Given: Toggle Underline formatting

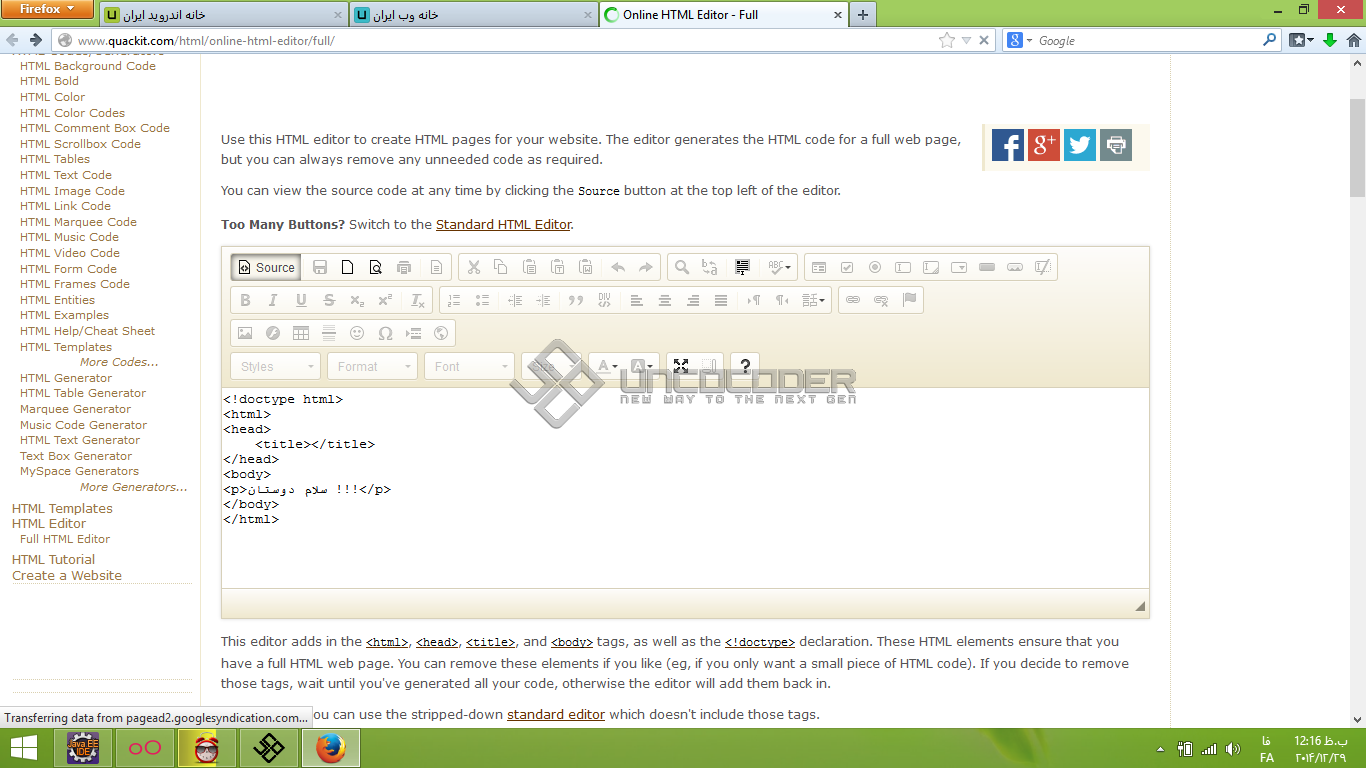Looking at the screenshot, I should coord(301,300).
